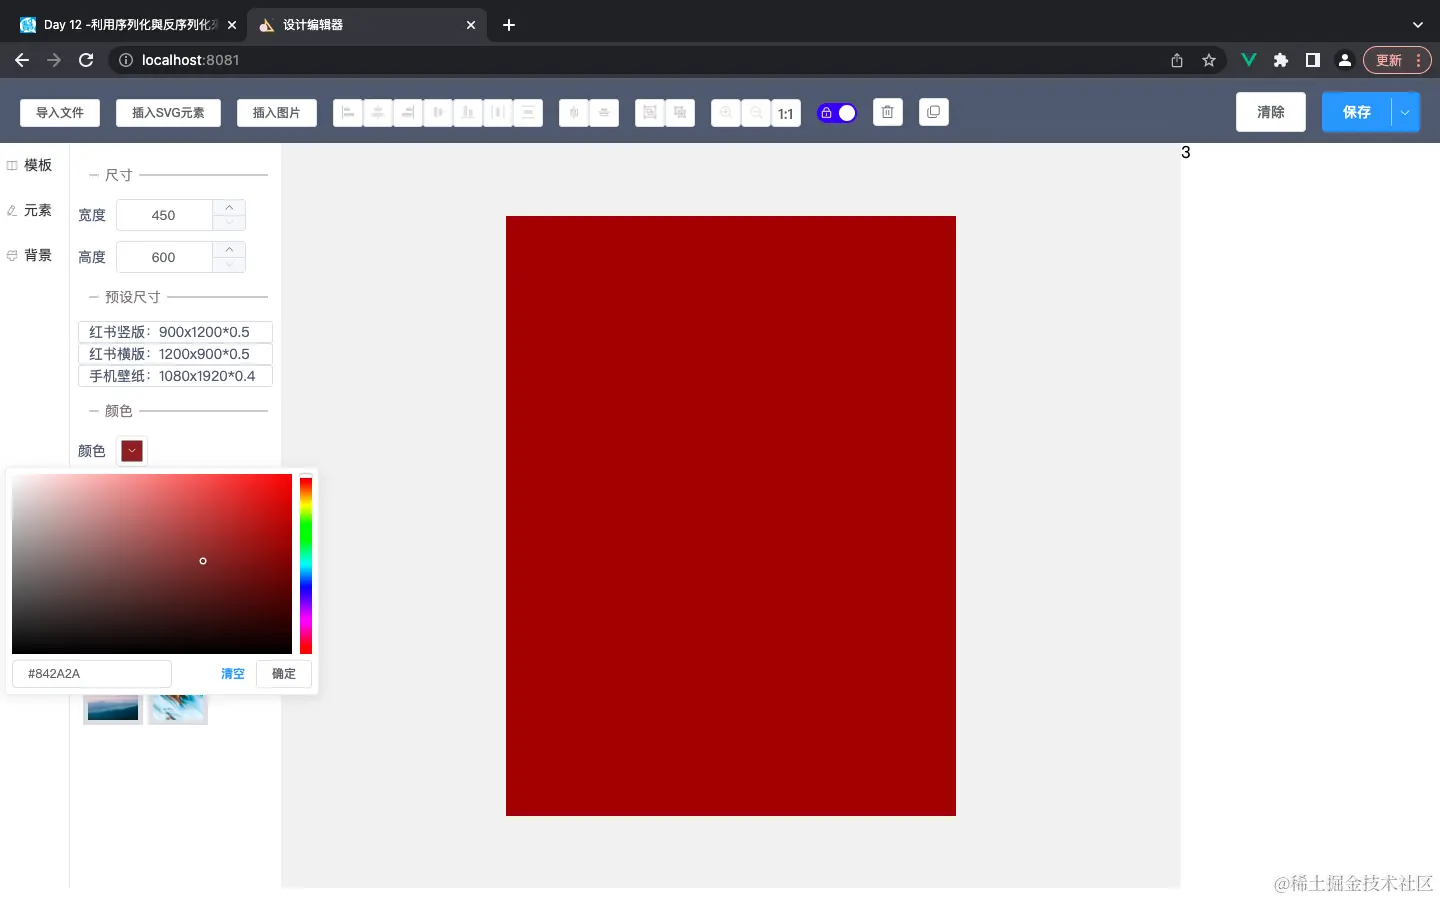The image size is (1440, 900).
Task: Reset canvas zoom to 1:1
Action: 786,113
